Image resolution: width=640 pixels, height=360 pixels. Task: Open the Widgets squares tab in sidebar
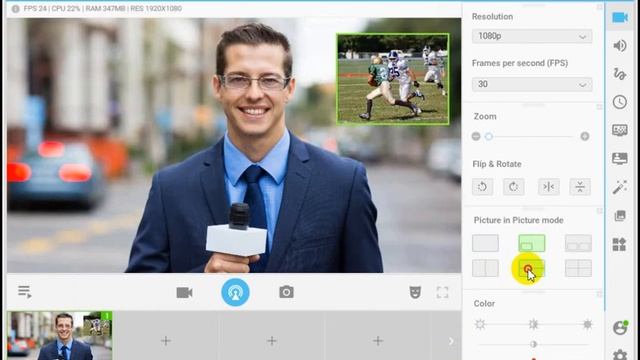[x=620, y=244]
